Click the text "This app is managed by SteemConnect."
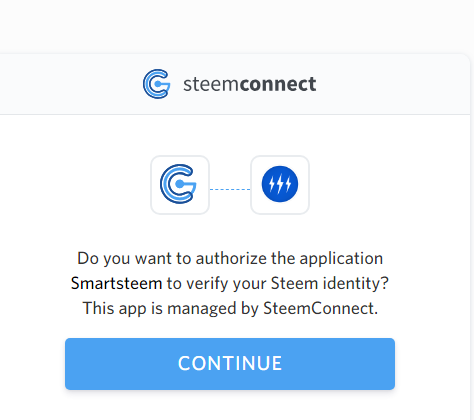This screenshot has width=474, height=420. pos(230,308)
